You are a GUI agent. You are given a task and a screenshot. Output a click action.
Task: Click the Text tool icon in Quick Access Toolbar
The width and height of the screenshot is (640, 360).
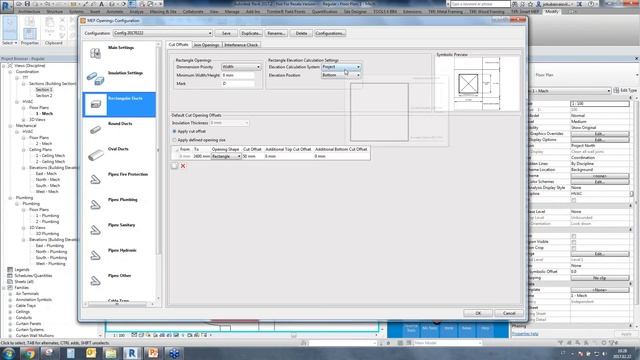(101, 4)
